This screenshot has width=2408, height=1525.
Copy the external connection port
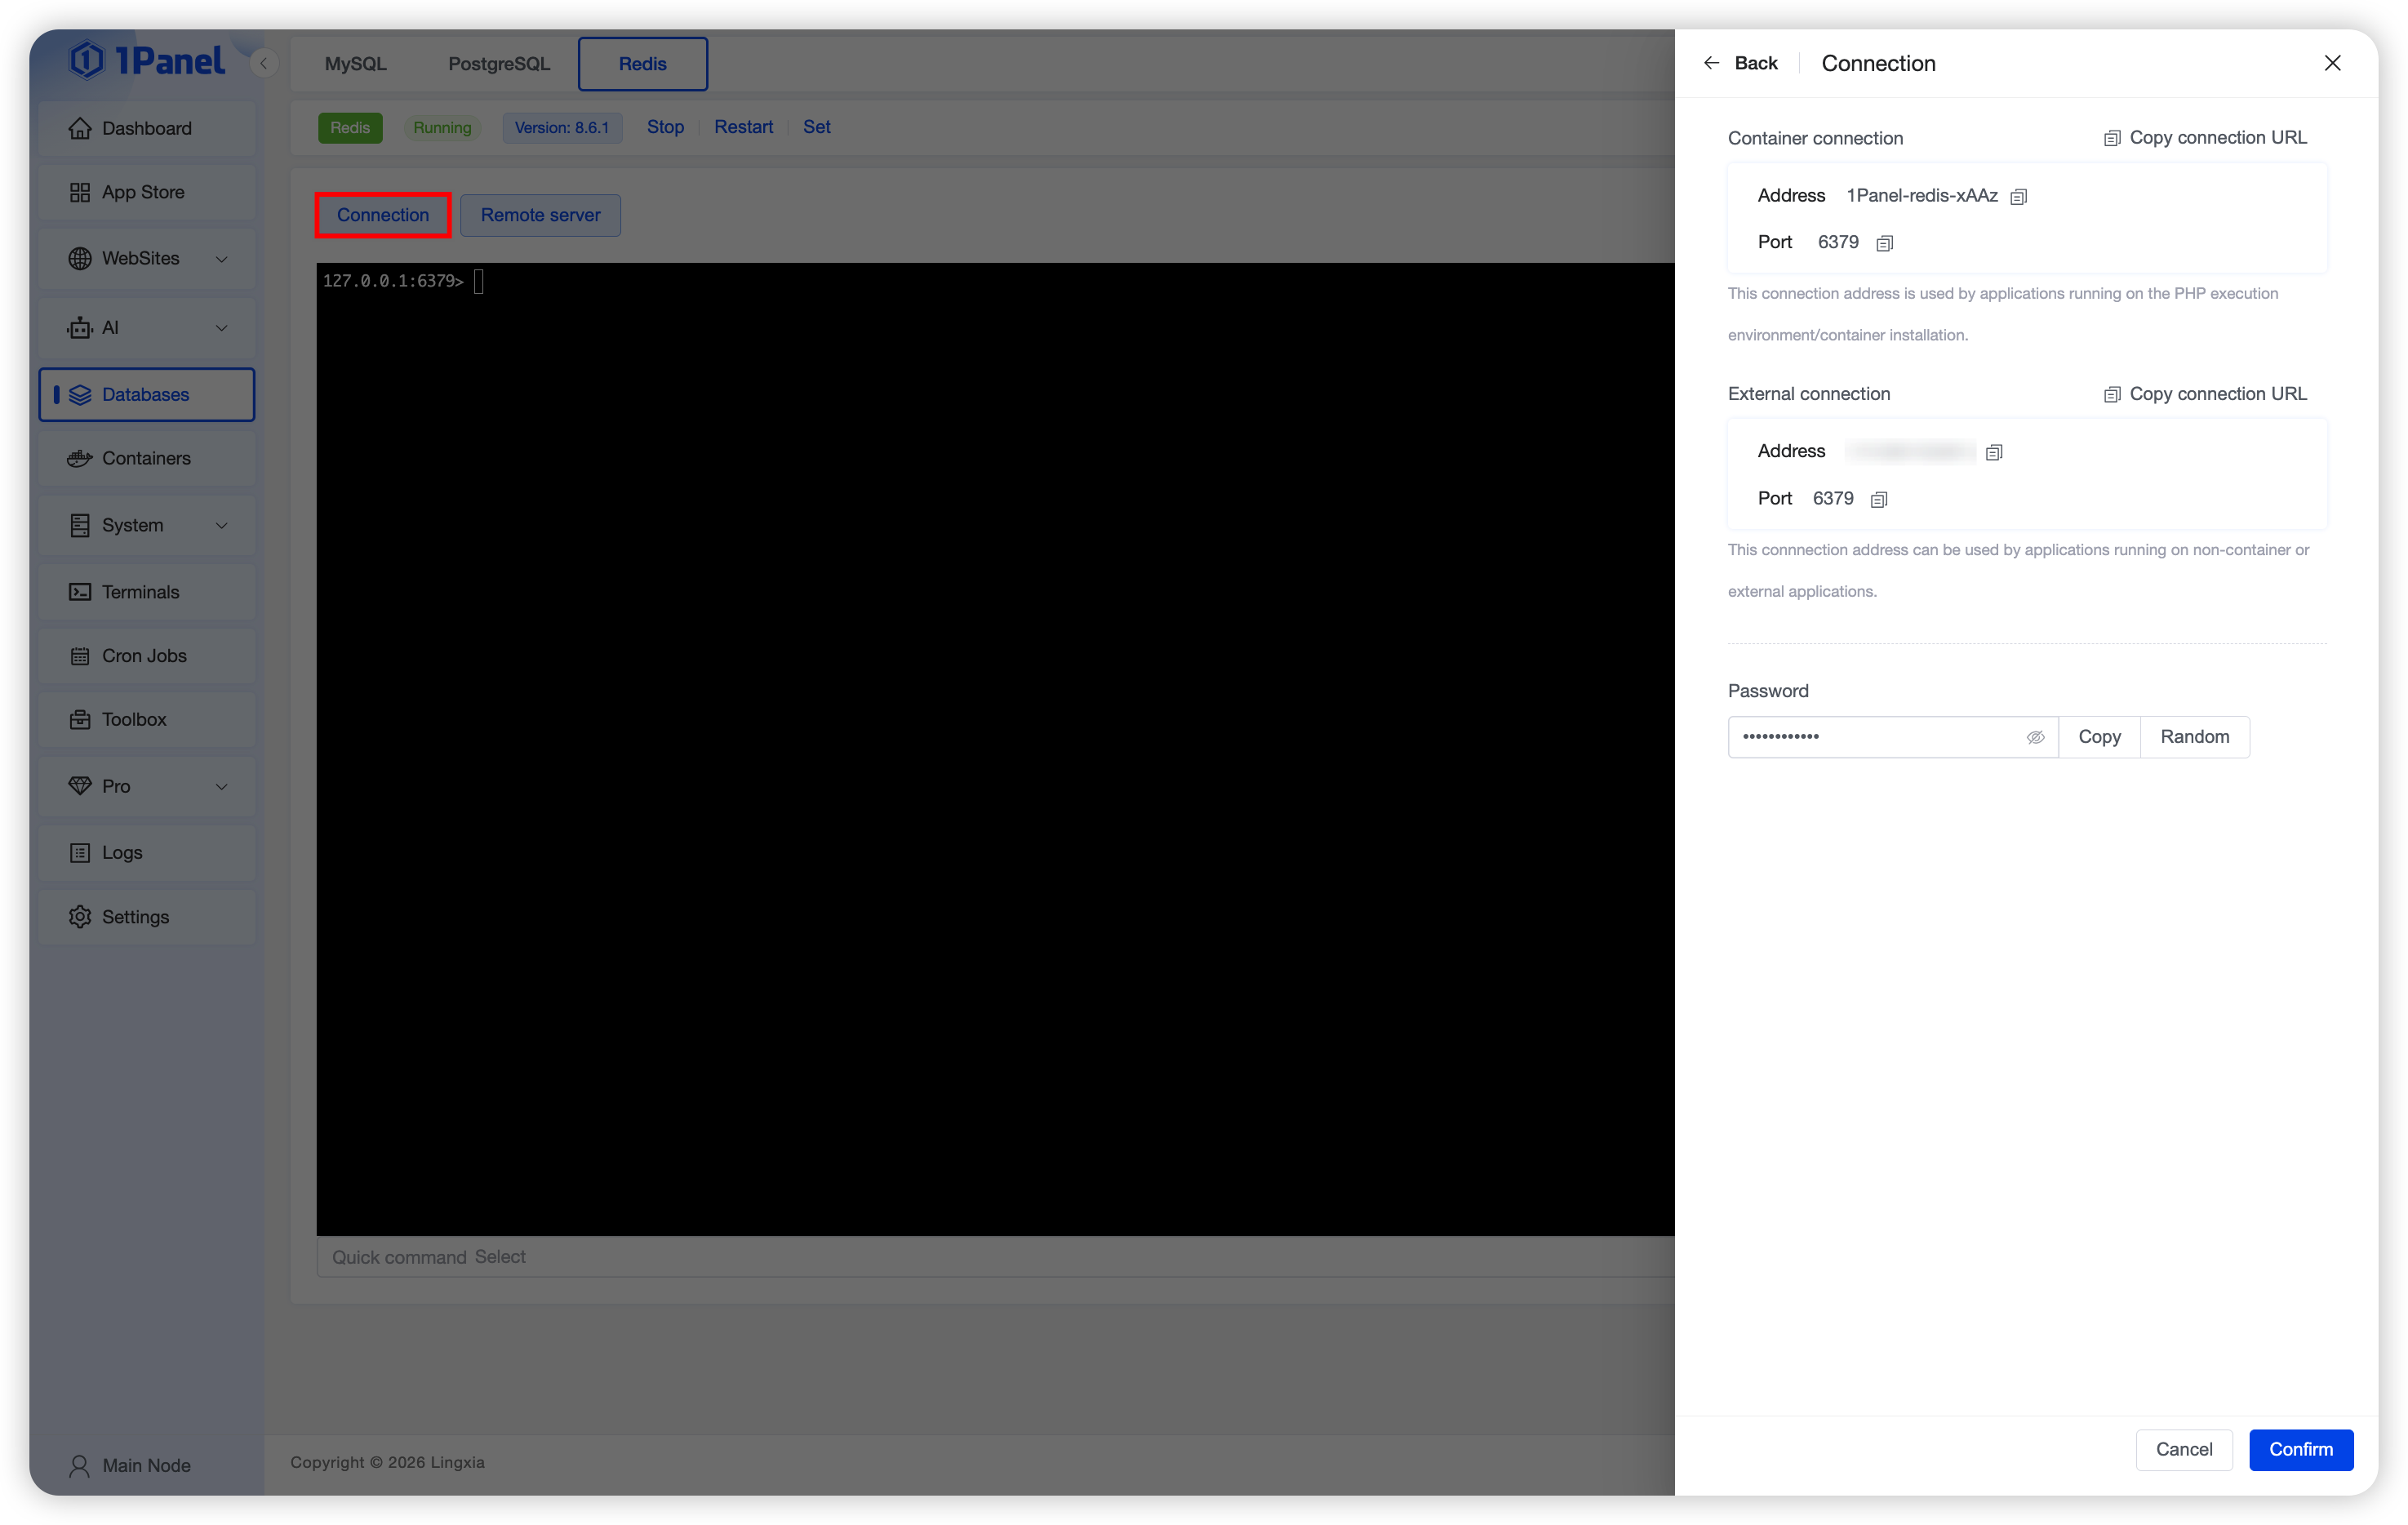point(1878,500)
